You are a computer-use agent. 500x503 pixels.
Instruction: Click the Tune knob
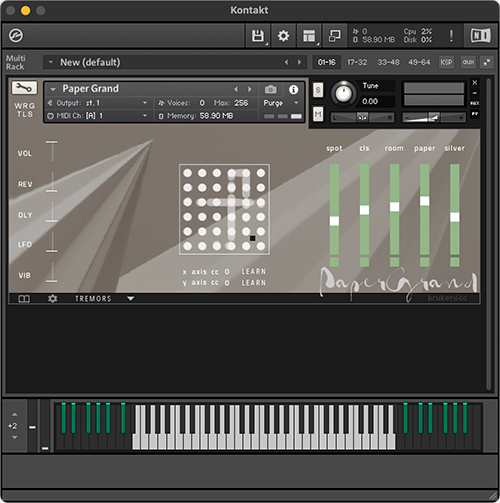pyautogui.click(x=343, y=94)
